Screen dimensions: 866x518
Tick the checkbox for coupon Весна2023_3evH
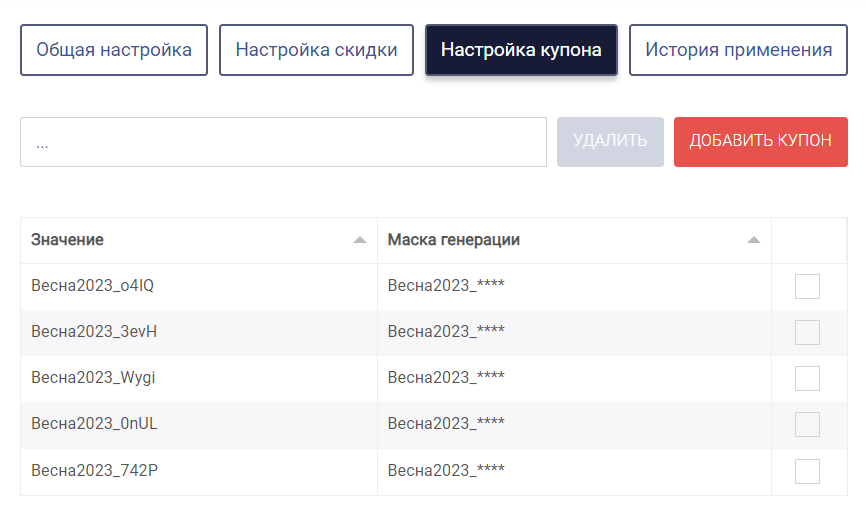807,332
